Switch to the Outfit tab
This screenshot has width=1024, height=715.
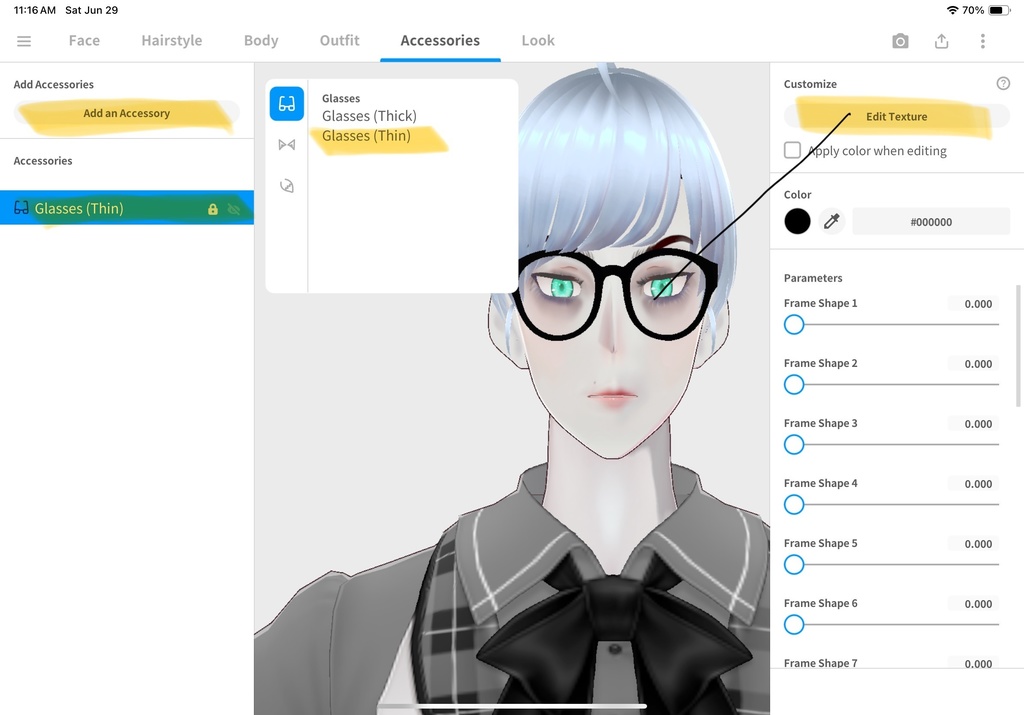pos(340,40)
